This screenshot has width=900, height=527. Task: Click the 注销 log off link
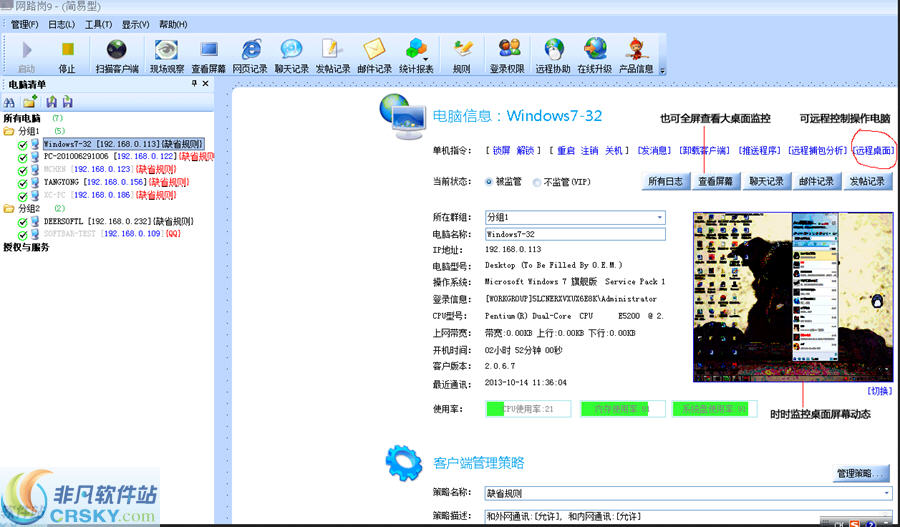pyautogui.click(x=589, y=150)
